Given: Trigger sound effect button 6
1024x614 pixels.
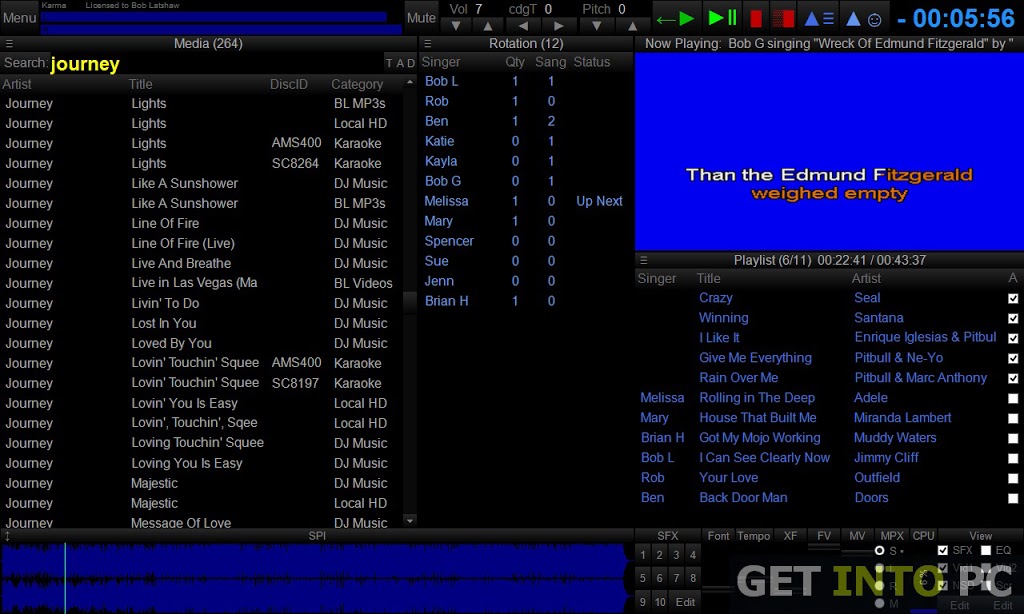Looking at the screenshot, I should [x=660, y=578].
